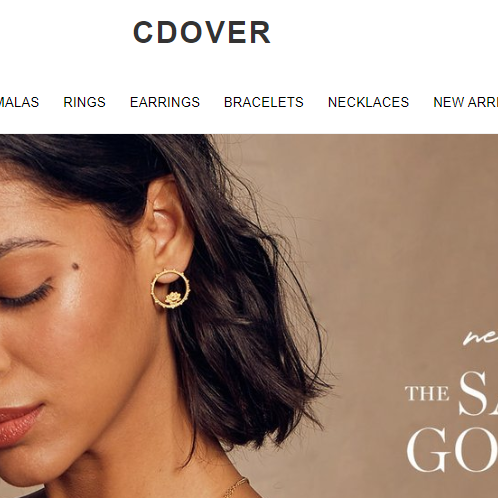Click the lotus charm inside the earring
This screenshot has height=498, width=498.
173,298
